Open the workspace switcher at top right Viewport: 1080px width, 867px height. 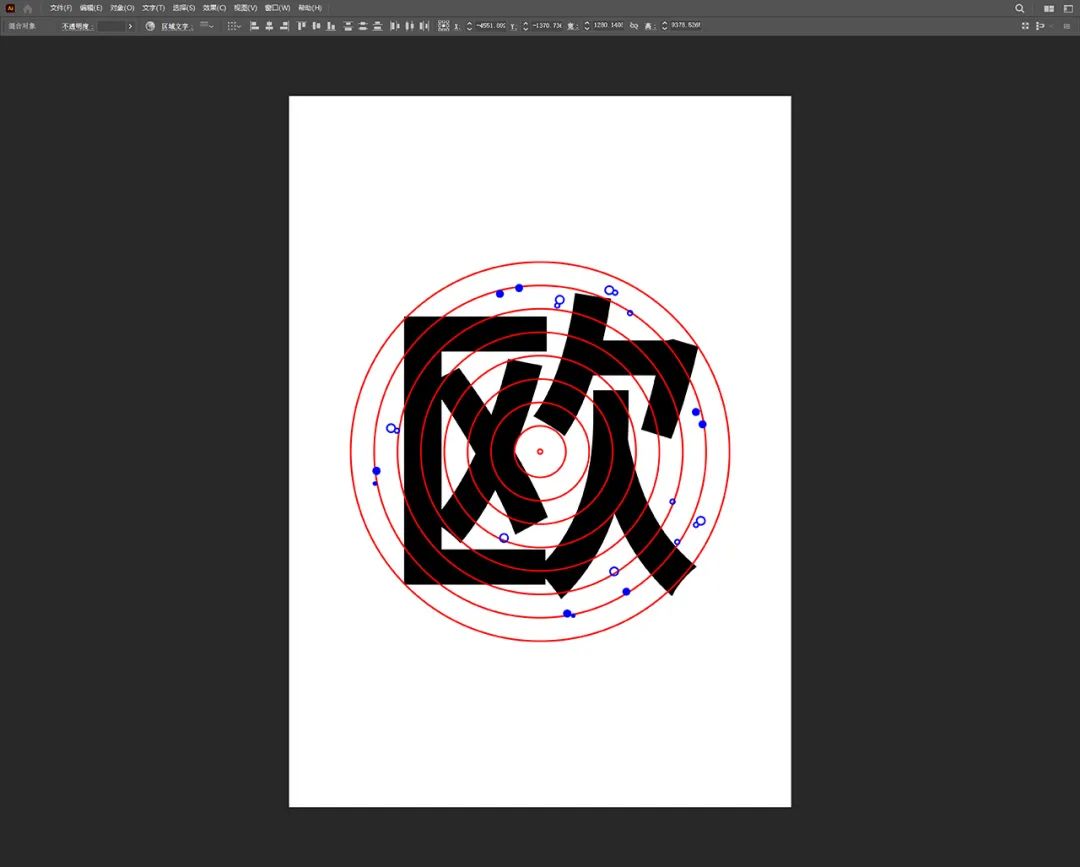click(x=1068, y=8)
